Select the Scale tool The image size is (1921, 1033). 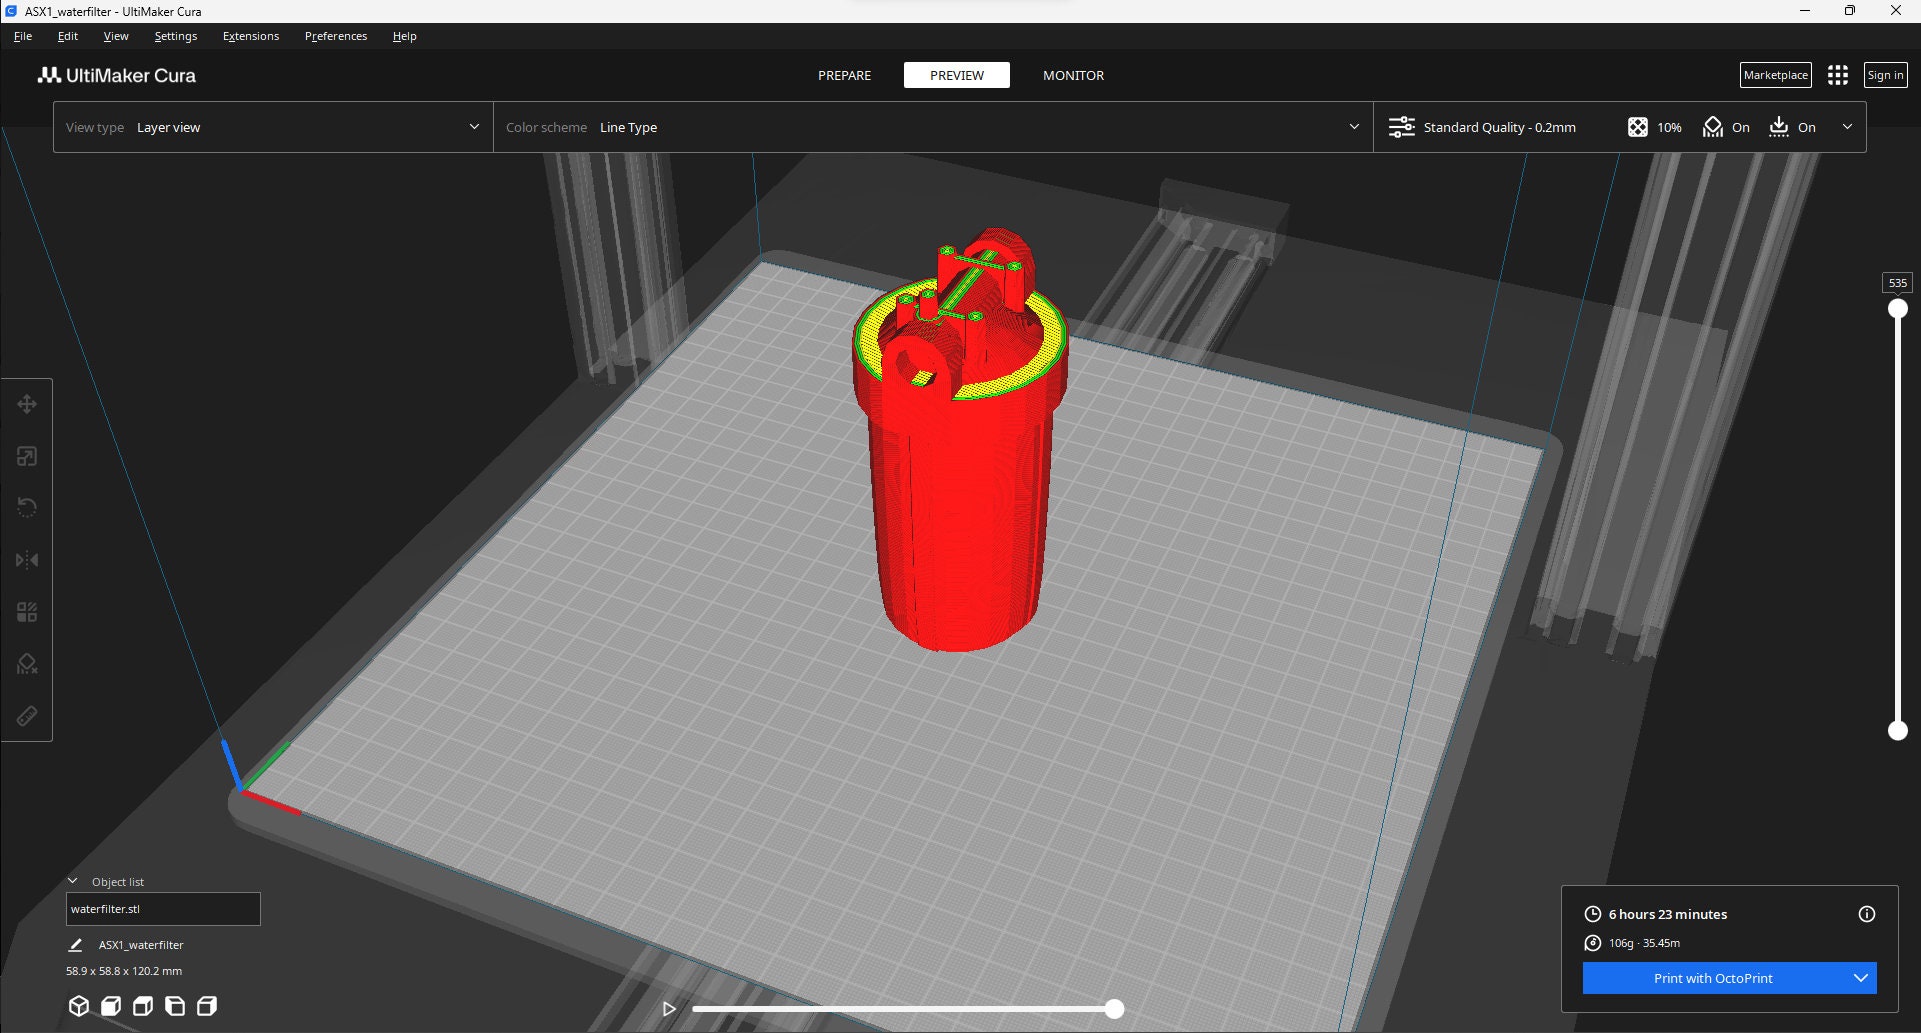[27, 455]
